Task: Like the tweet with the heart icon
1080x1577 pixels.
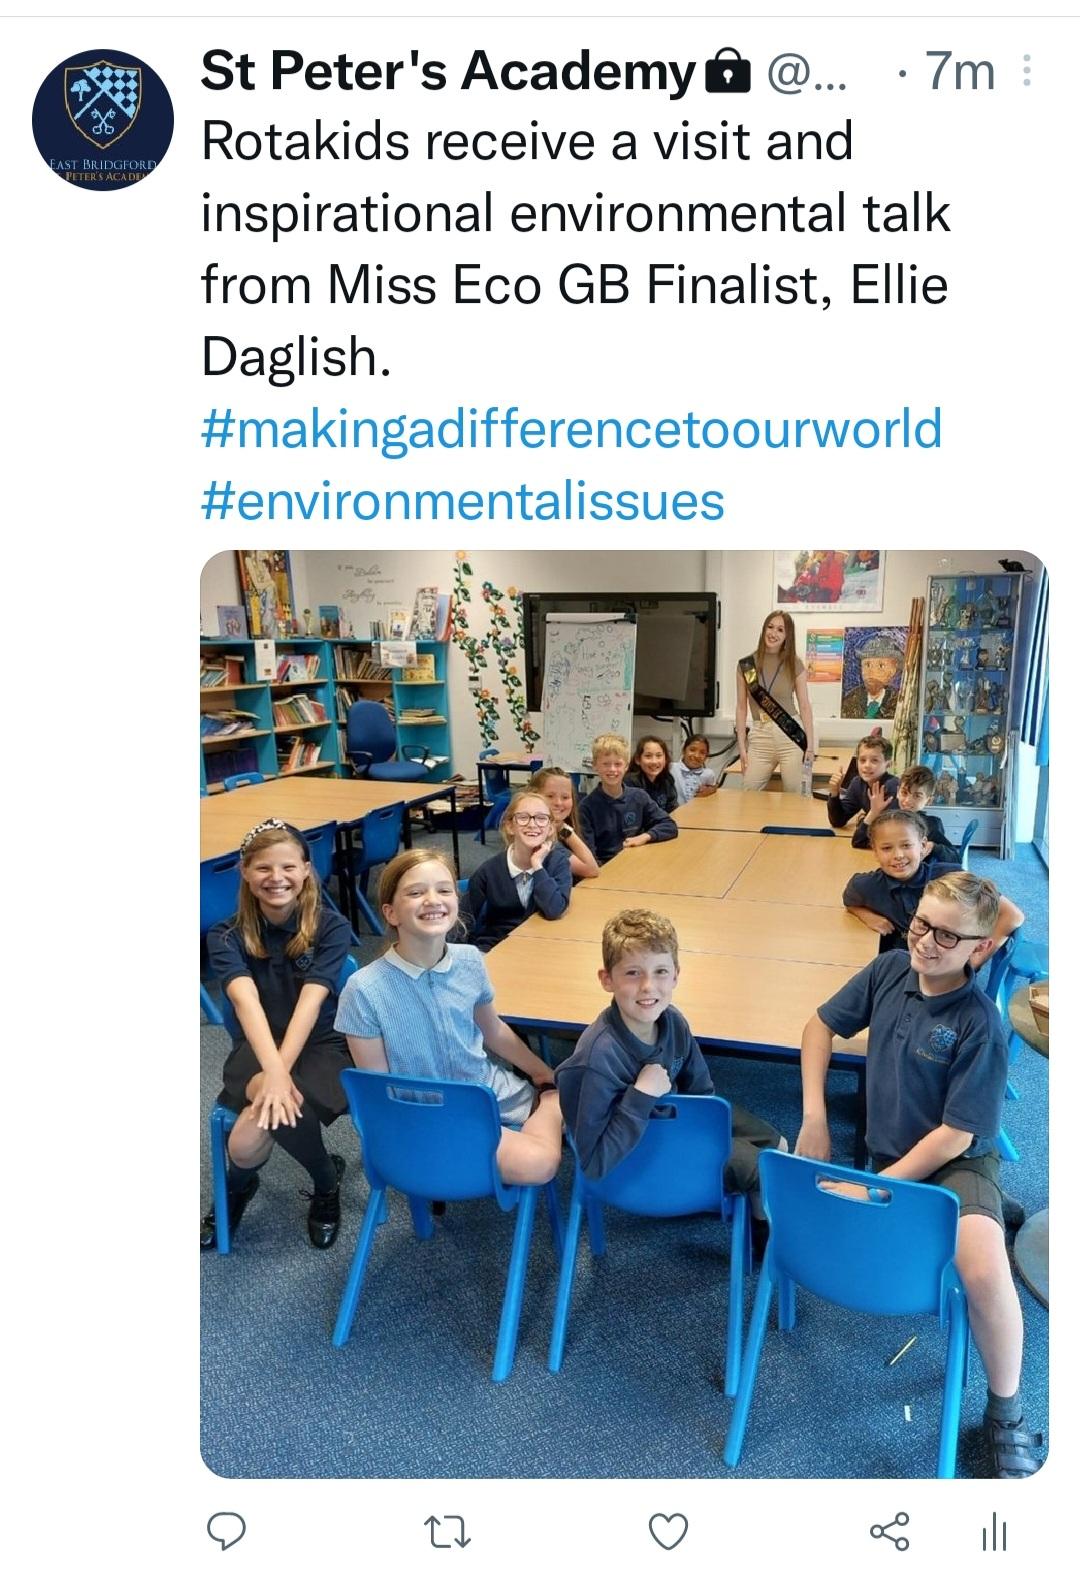Action: 668,1530
